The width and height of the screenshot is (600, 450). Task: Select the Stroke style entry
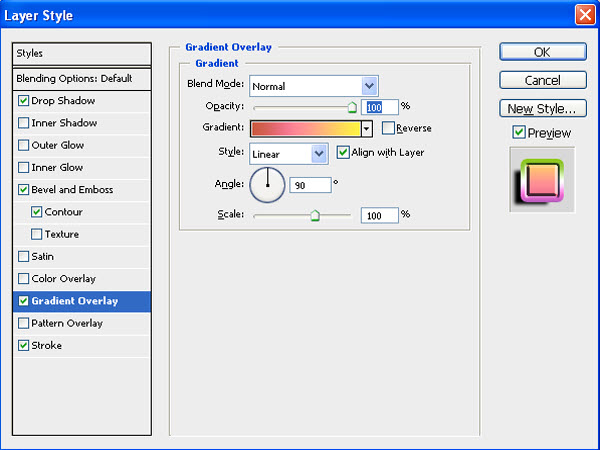tap(47, 345)
